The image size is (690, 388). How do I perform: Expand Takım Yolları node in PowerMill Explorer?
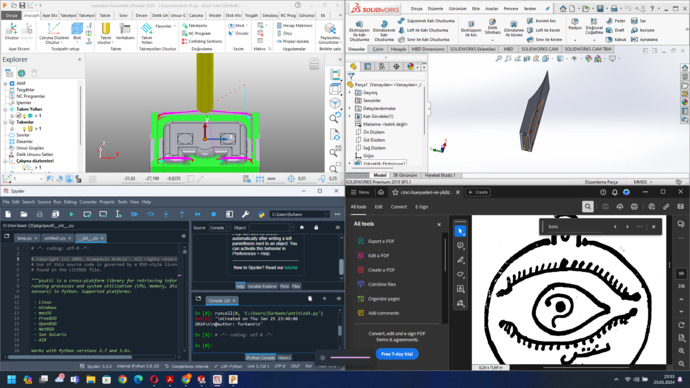(5, 109)
